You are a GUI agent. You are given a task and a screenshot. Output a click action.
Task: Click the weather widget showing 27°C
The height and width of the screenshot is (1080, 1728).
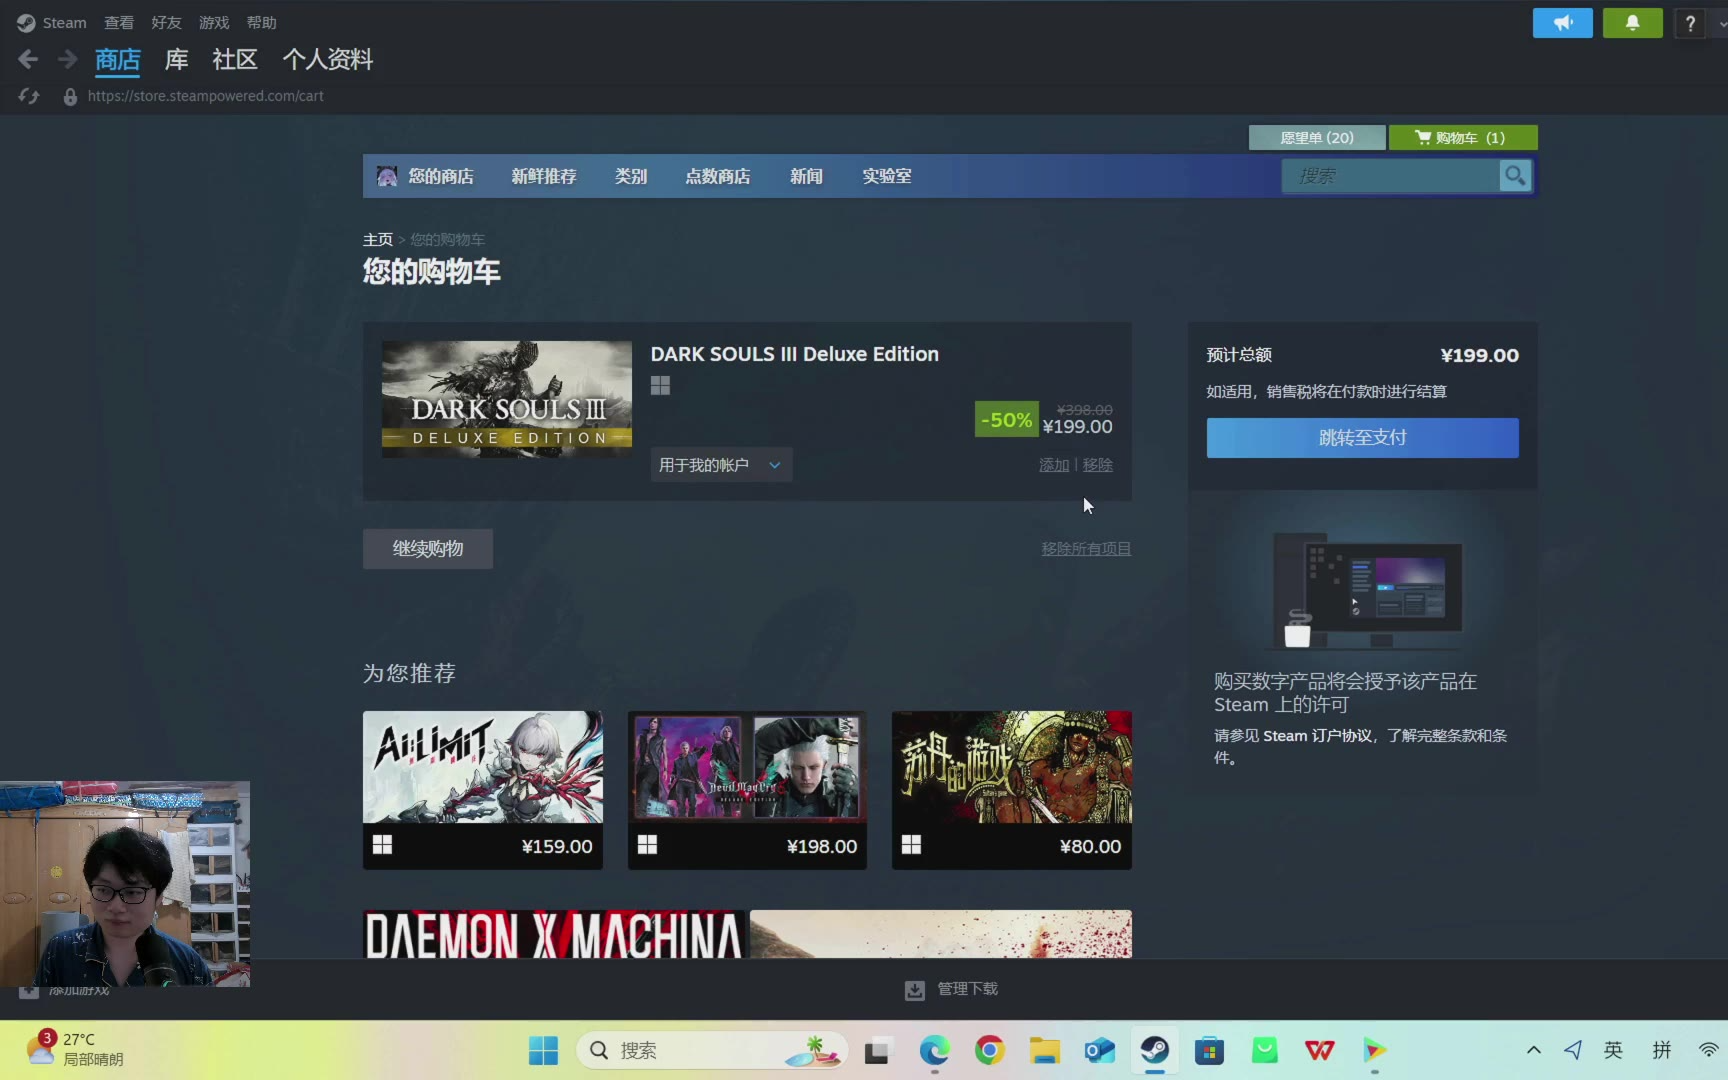coord(75,1050)
